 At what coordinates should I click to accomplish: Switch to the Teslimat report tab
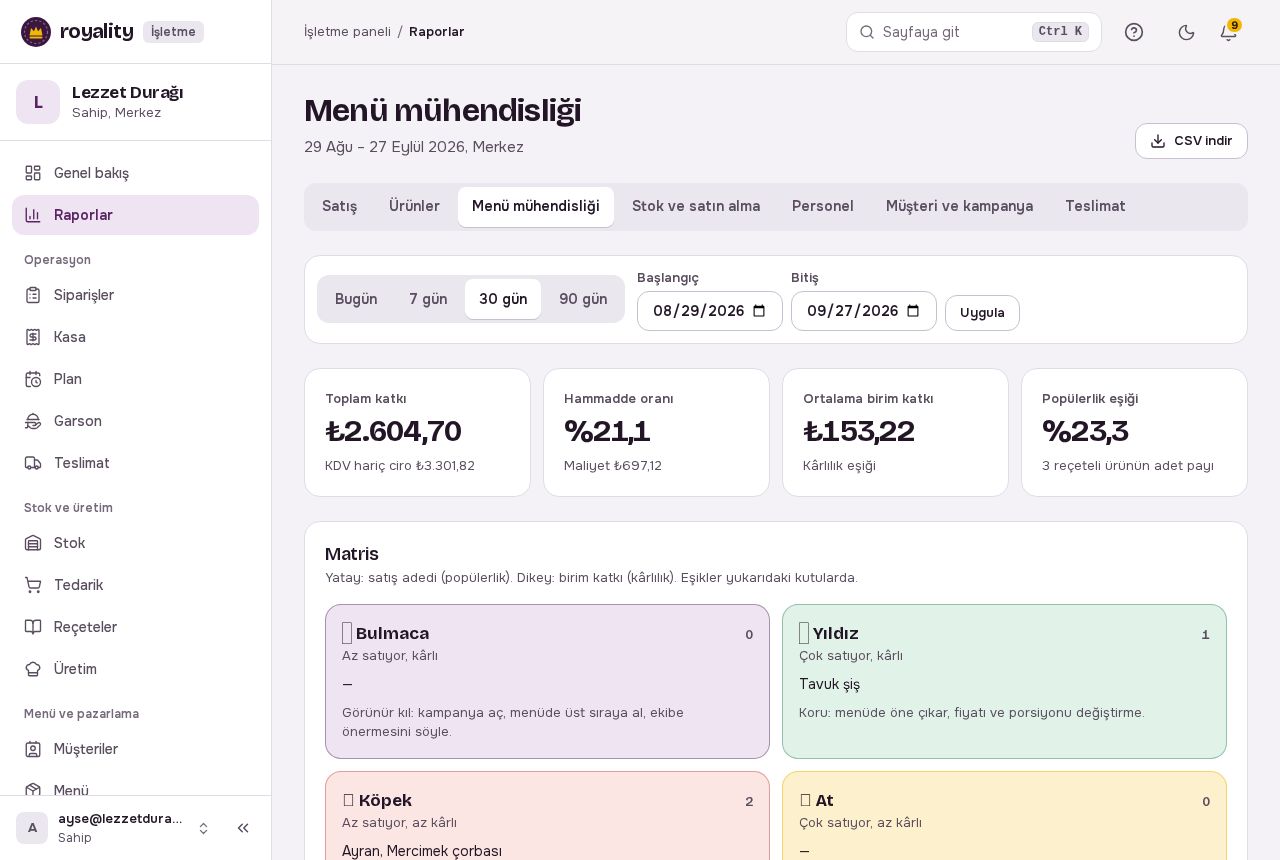(1095, 207)
